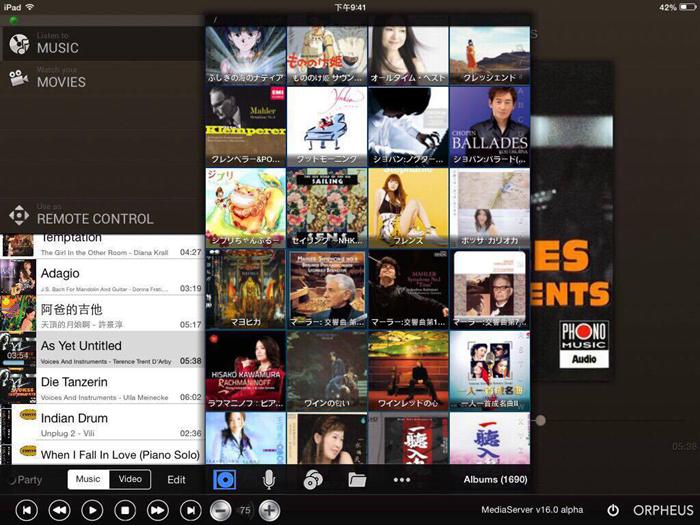700x525 pixels.
Task: Click the MediaServer v16.0 alpha label
Action: tap(532, 510)
